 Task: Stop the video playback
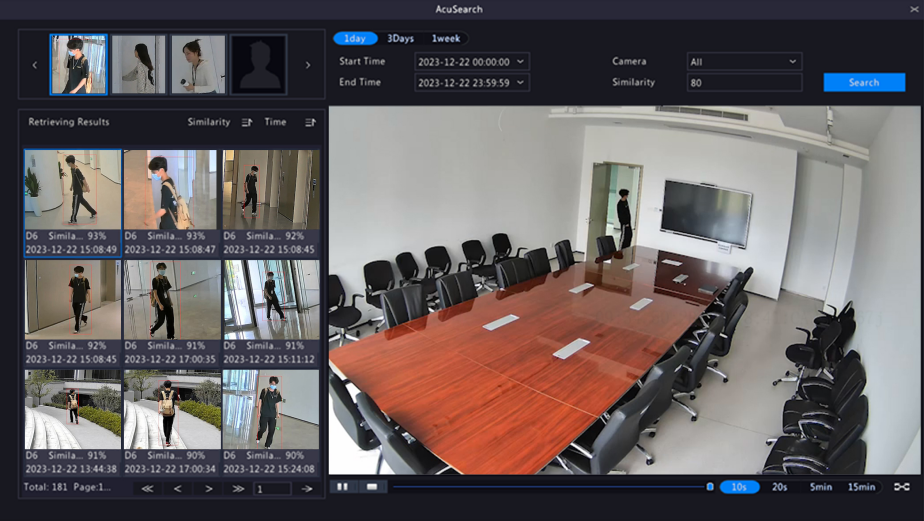(372, 487)
